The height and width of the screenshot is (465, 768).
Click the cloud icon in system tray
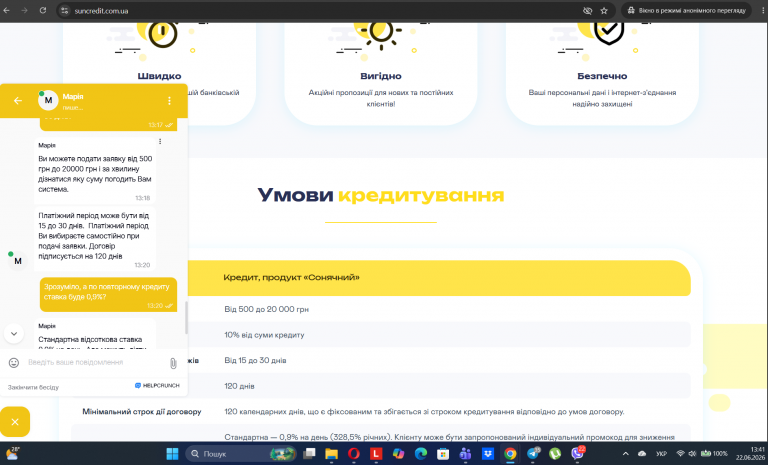tap(642, 454)
